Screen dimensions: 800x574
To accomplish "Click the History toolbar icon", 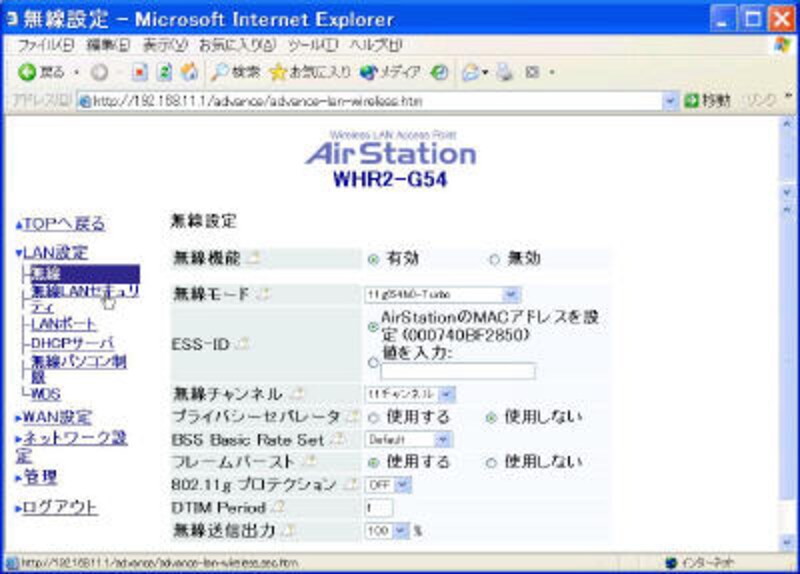I will click(x=439, y=72).
